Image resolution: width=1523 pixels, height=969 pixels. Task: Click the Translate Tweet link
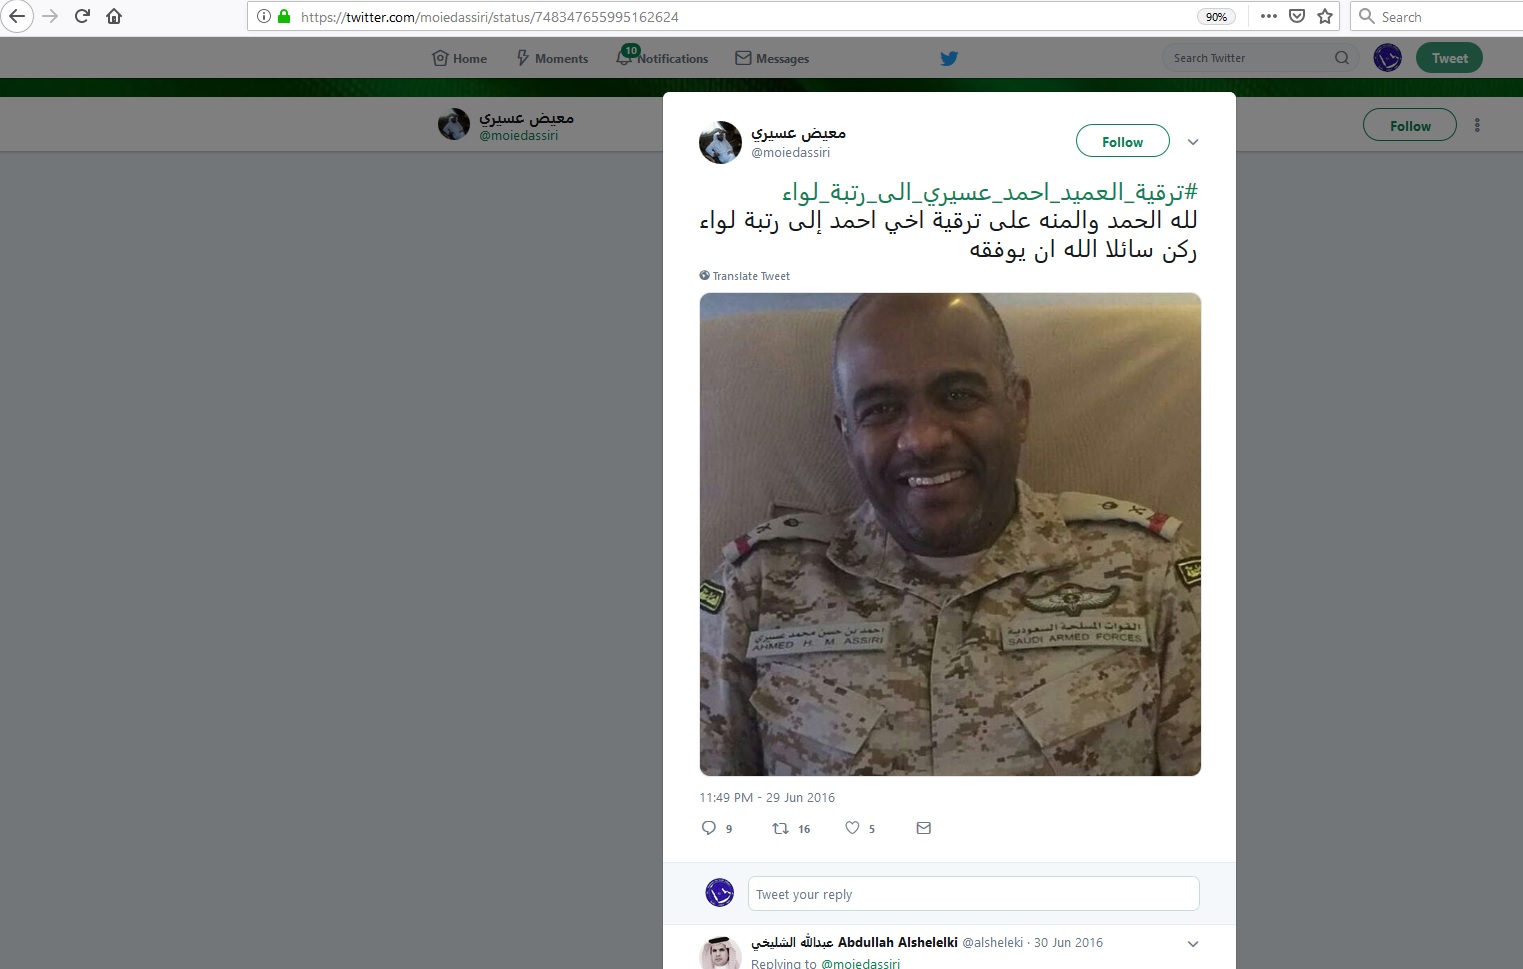(745, 276)
